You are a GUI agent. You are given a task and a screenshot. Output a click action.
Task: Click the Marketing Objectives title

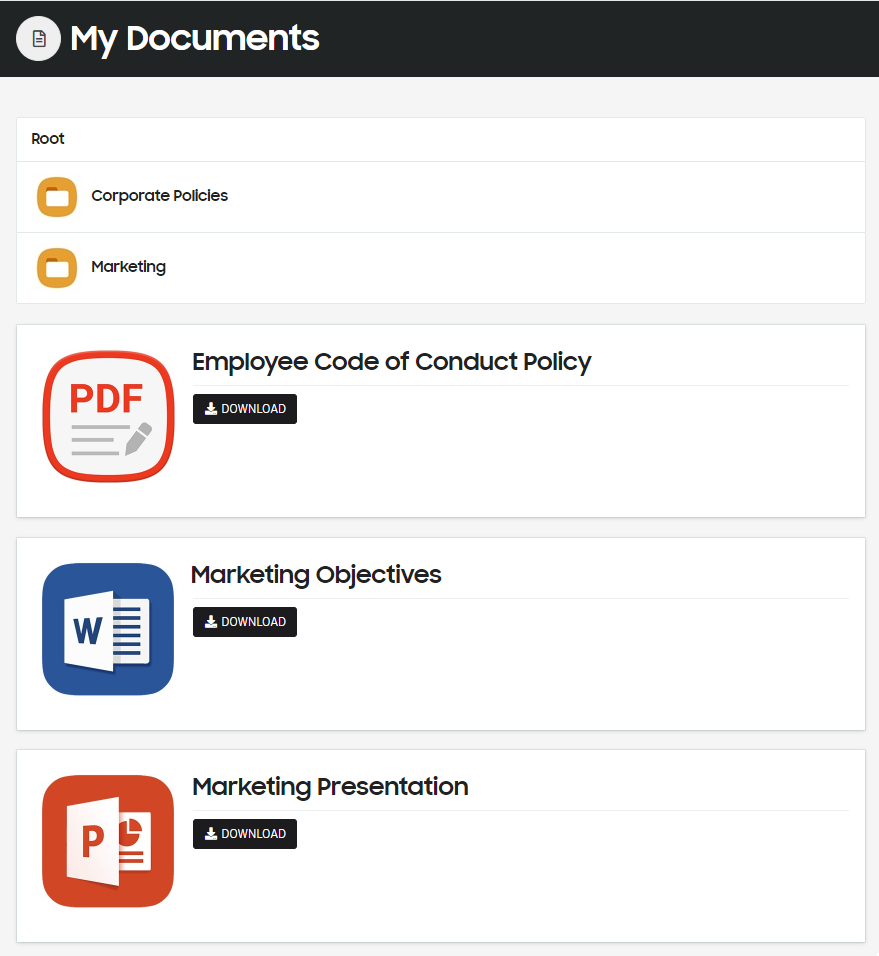(316, 575)
